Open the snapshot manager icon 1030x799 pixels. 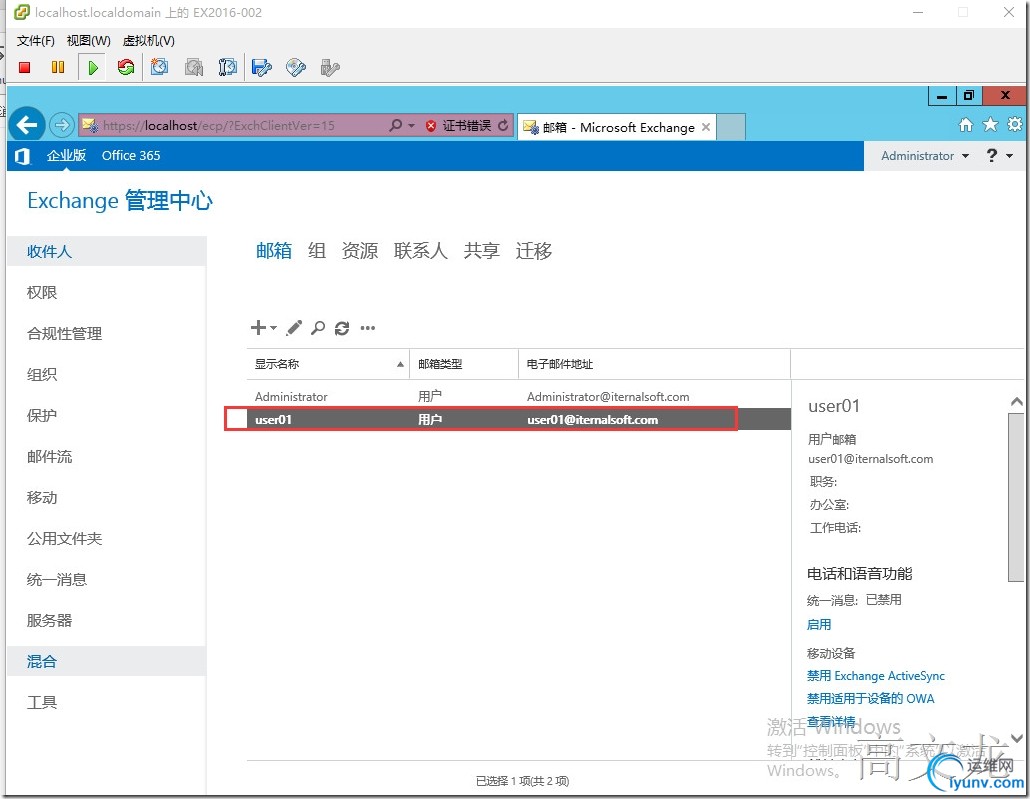pos(227,67)
